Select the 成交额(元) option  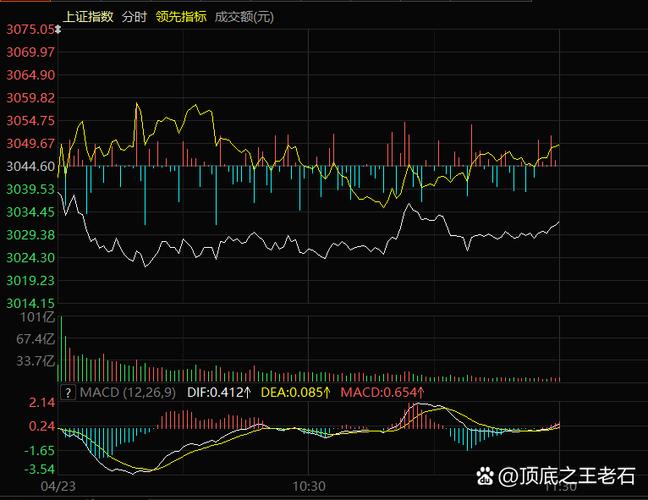coord(244,17)
